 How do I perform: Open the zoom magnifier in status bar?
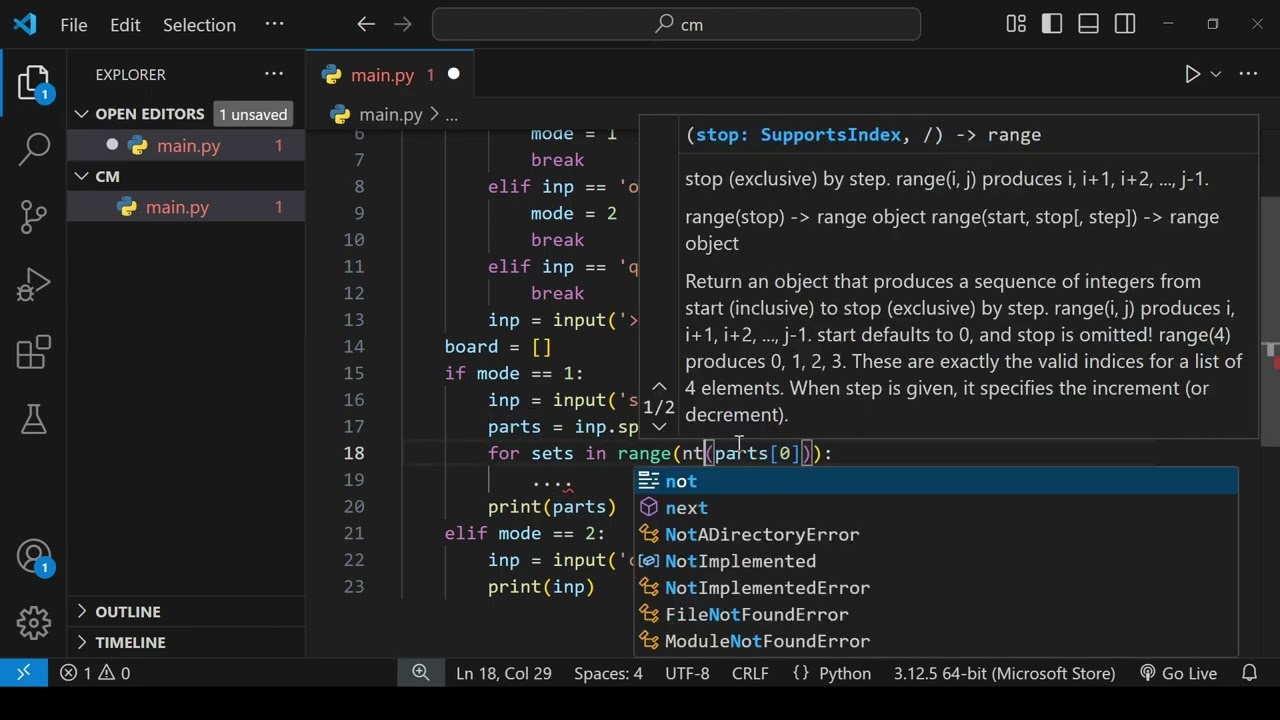(x=421, y=673)
